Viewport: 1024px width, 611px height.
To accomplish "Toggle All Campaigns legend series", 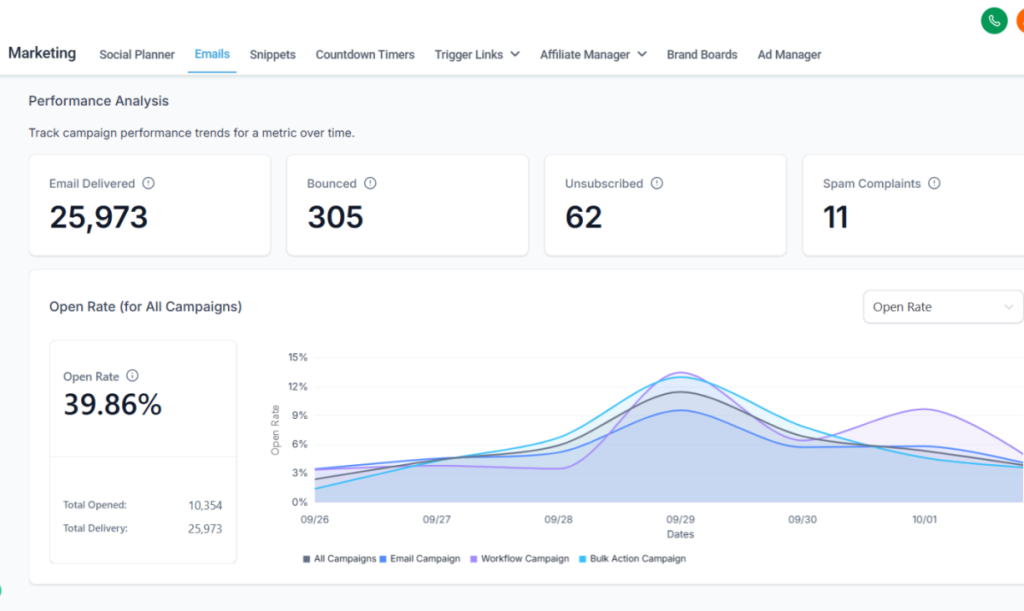I will 340,559.
